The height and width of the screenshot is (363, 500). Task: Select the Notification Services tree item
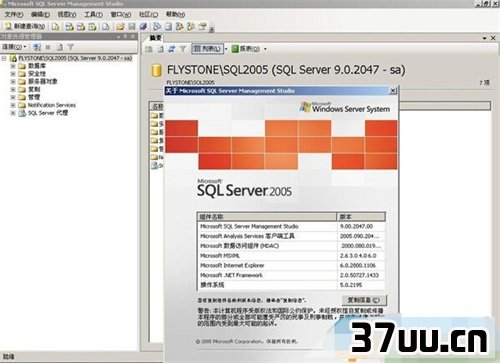[x=52, y=105]
